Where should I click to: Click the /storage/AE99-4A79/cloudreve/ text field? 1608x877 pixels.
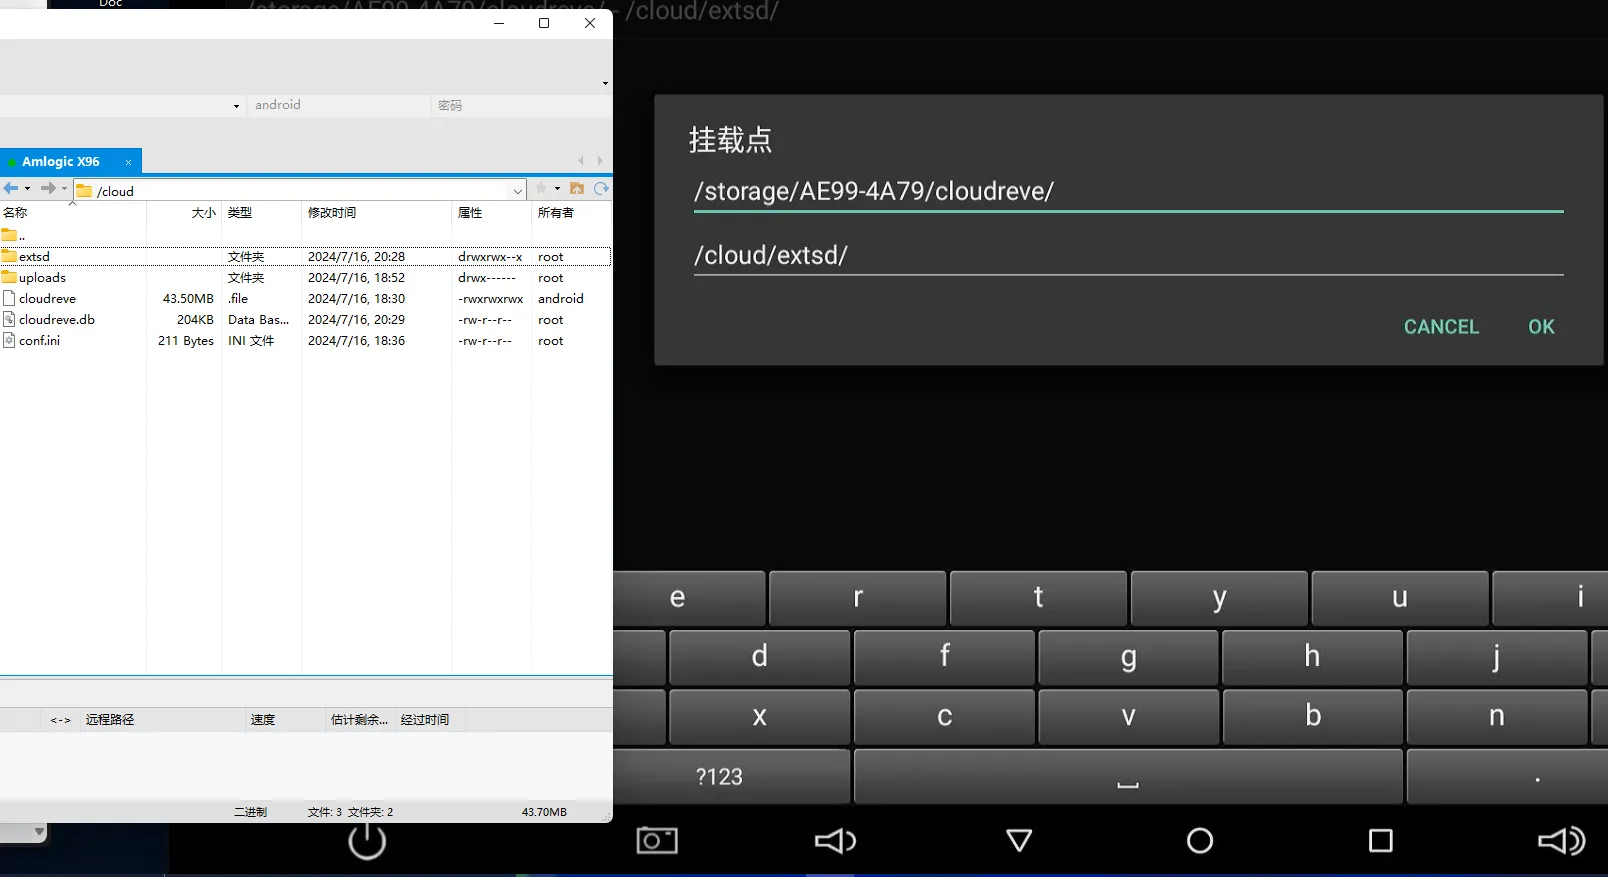point(1127,191)
